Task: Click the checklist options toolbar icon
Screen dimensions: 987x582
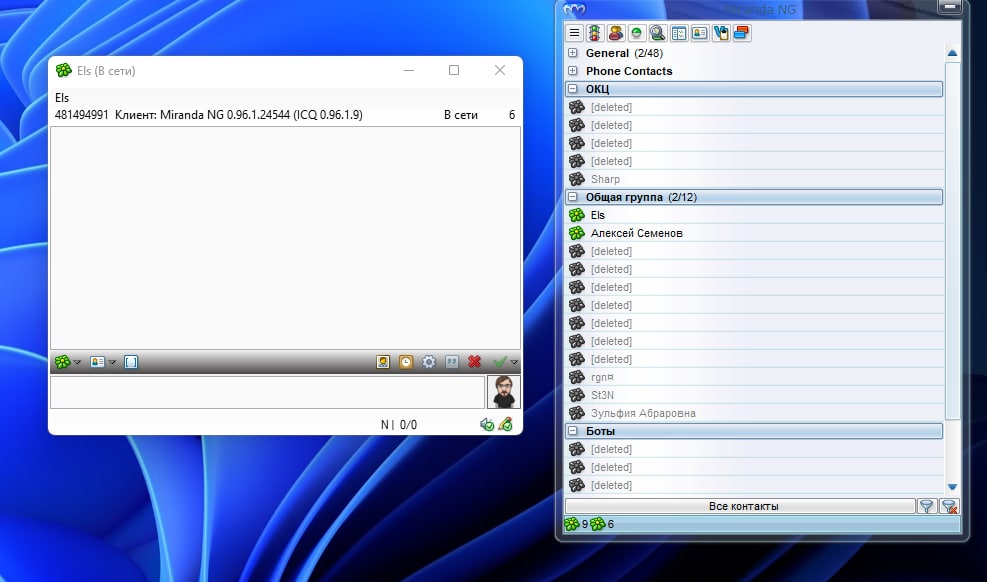Action: click(679, 33)
